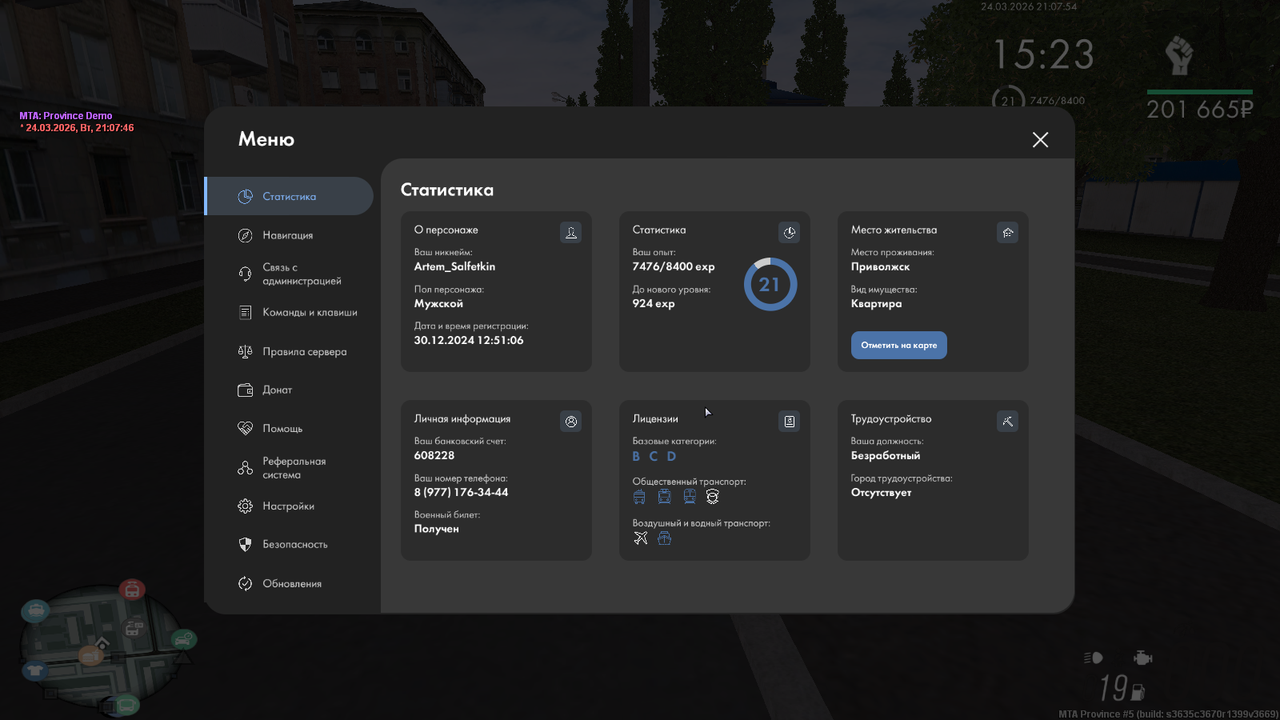Click the experience value 7476/8400 exp
The width and height of the screenshot is (1280, 720).
pos(674,267)
